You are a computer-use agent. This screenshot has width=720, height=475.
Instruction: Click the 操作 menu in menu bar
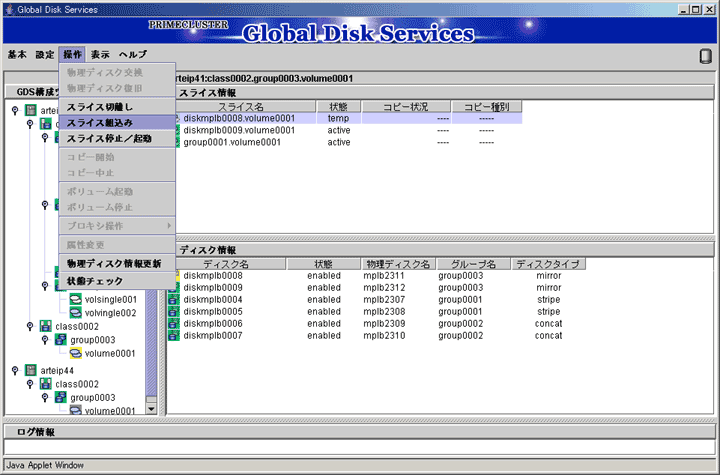tap(72, 54)
